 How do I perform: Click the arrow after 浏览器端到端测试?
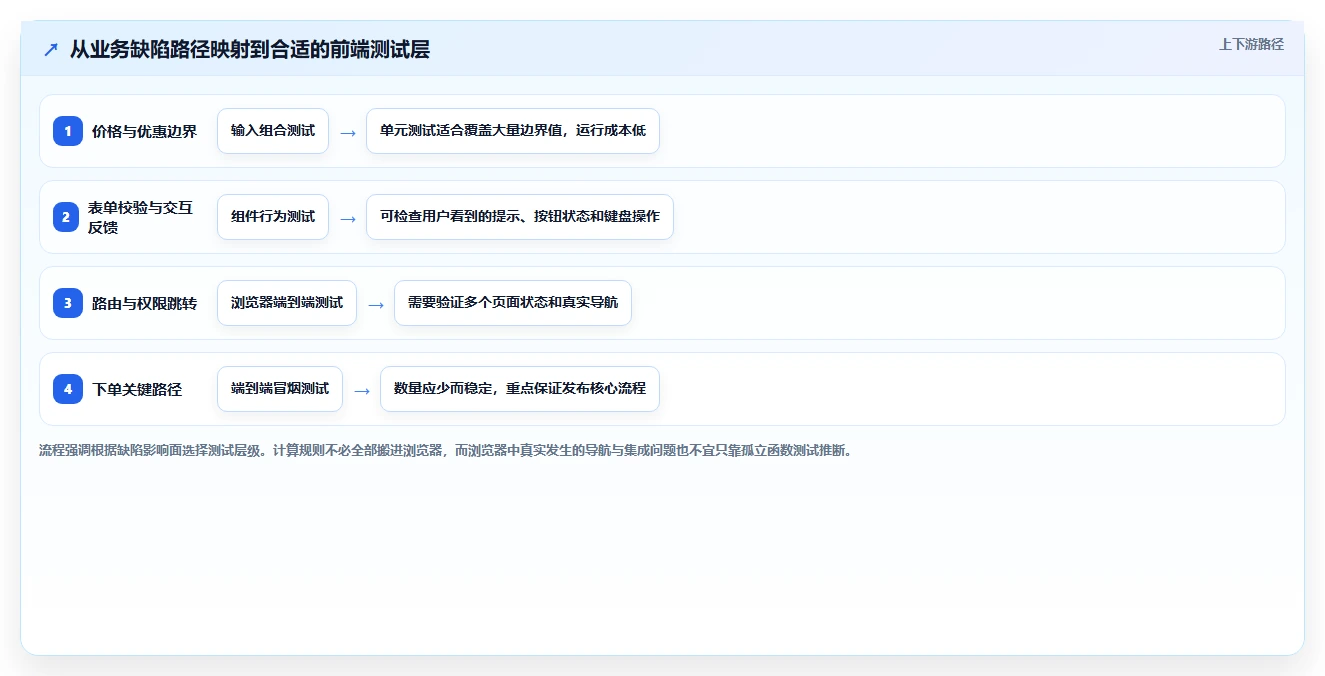tap(376, 304)
